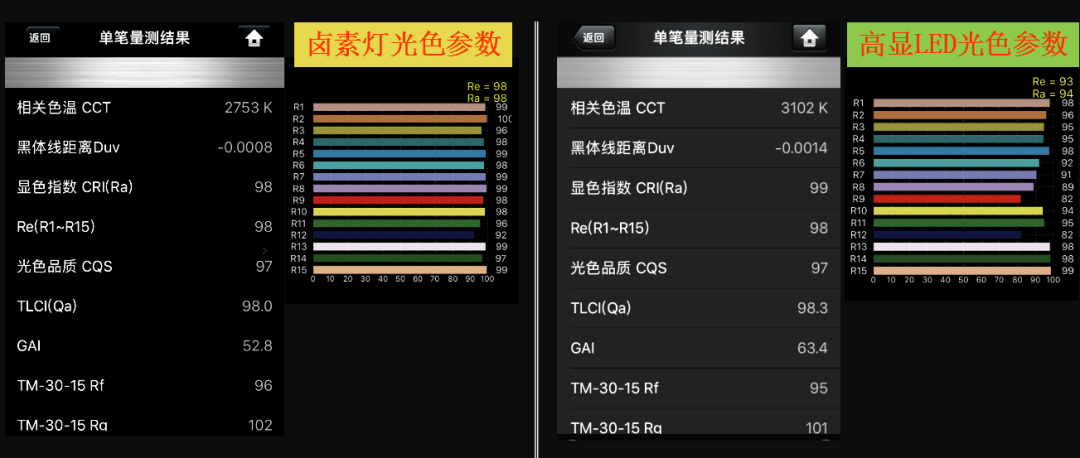Select the GAI row showing 63.4

click(x=699, y=347)
